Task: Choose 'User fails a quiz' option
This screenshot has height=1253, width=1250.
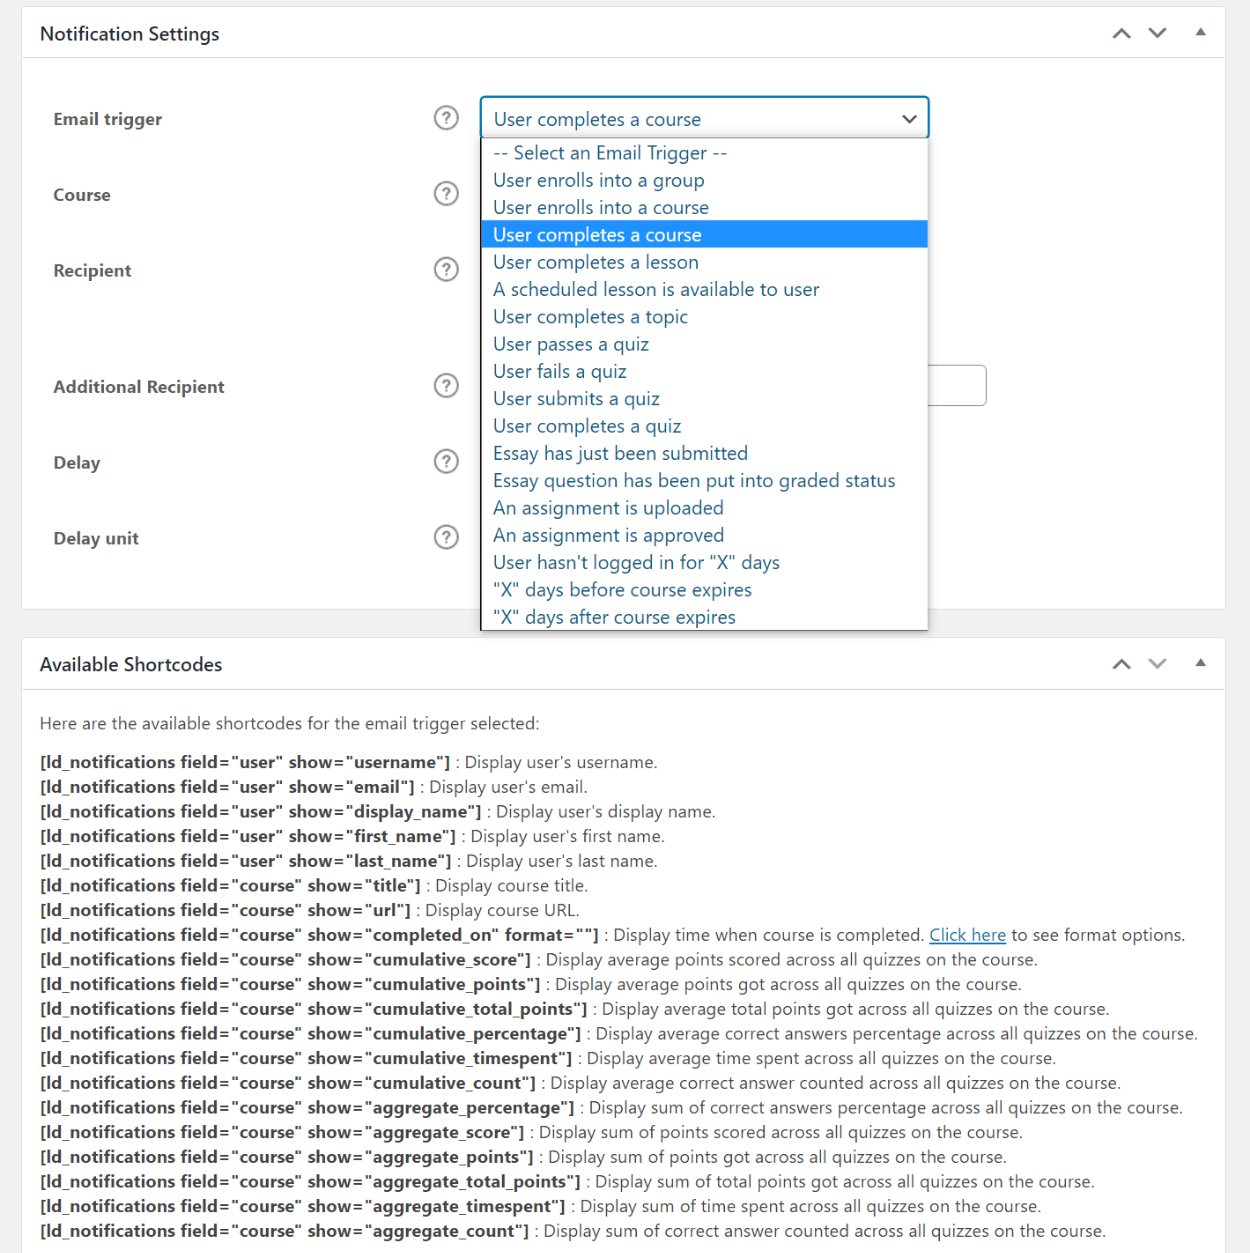Action: coord(704,371)
